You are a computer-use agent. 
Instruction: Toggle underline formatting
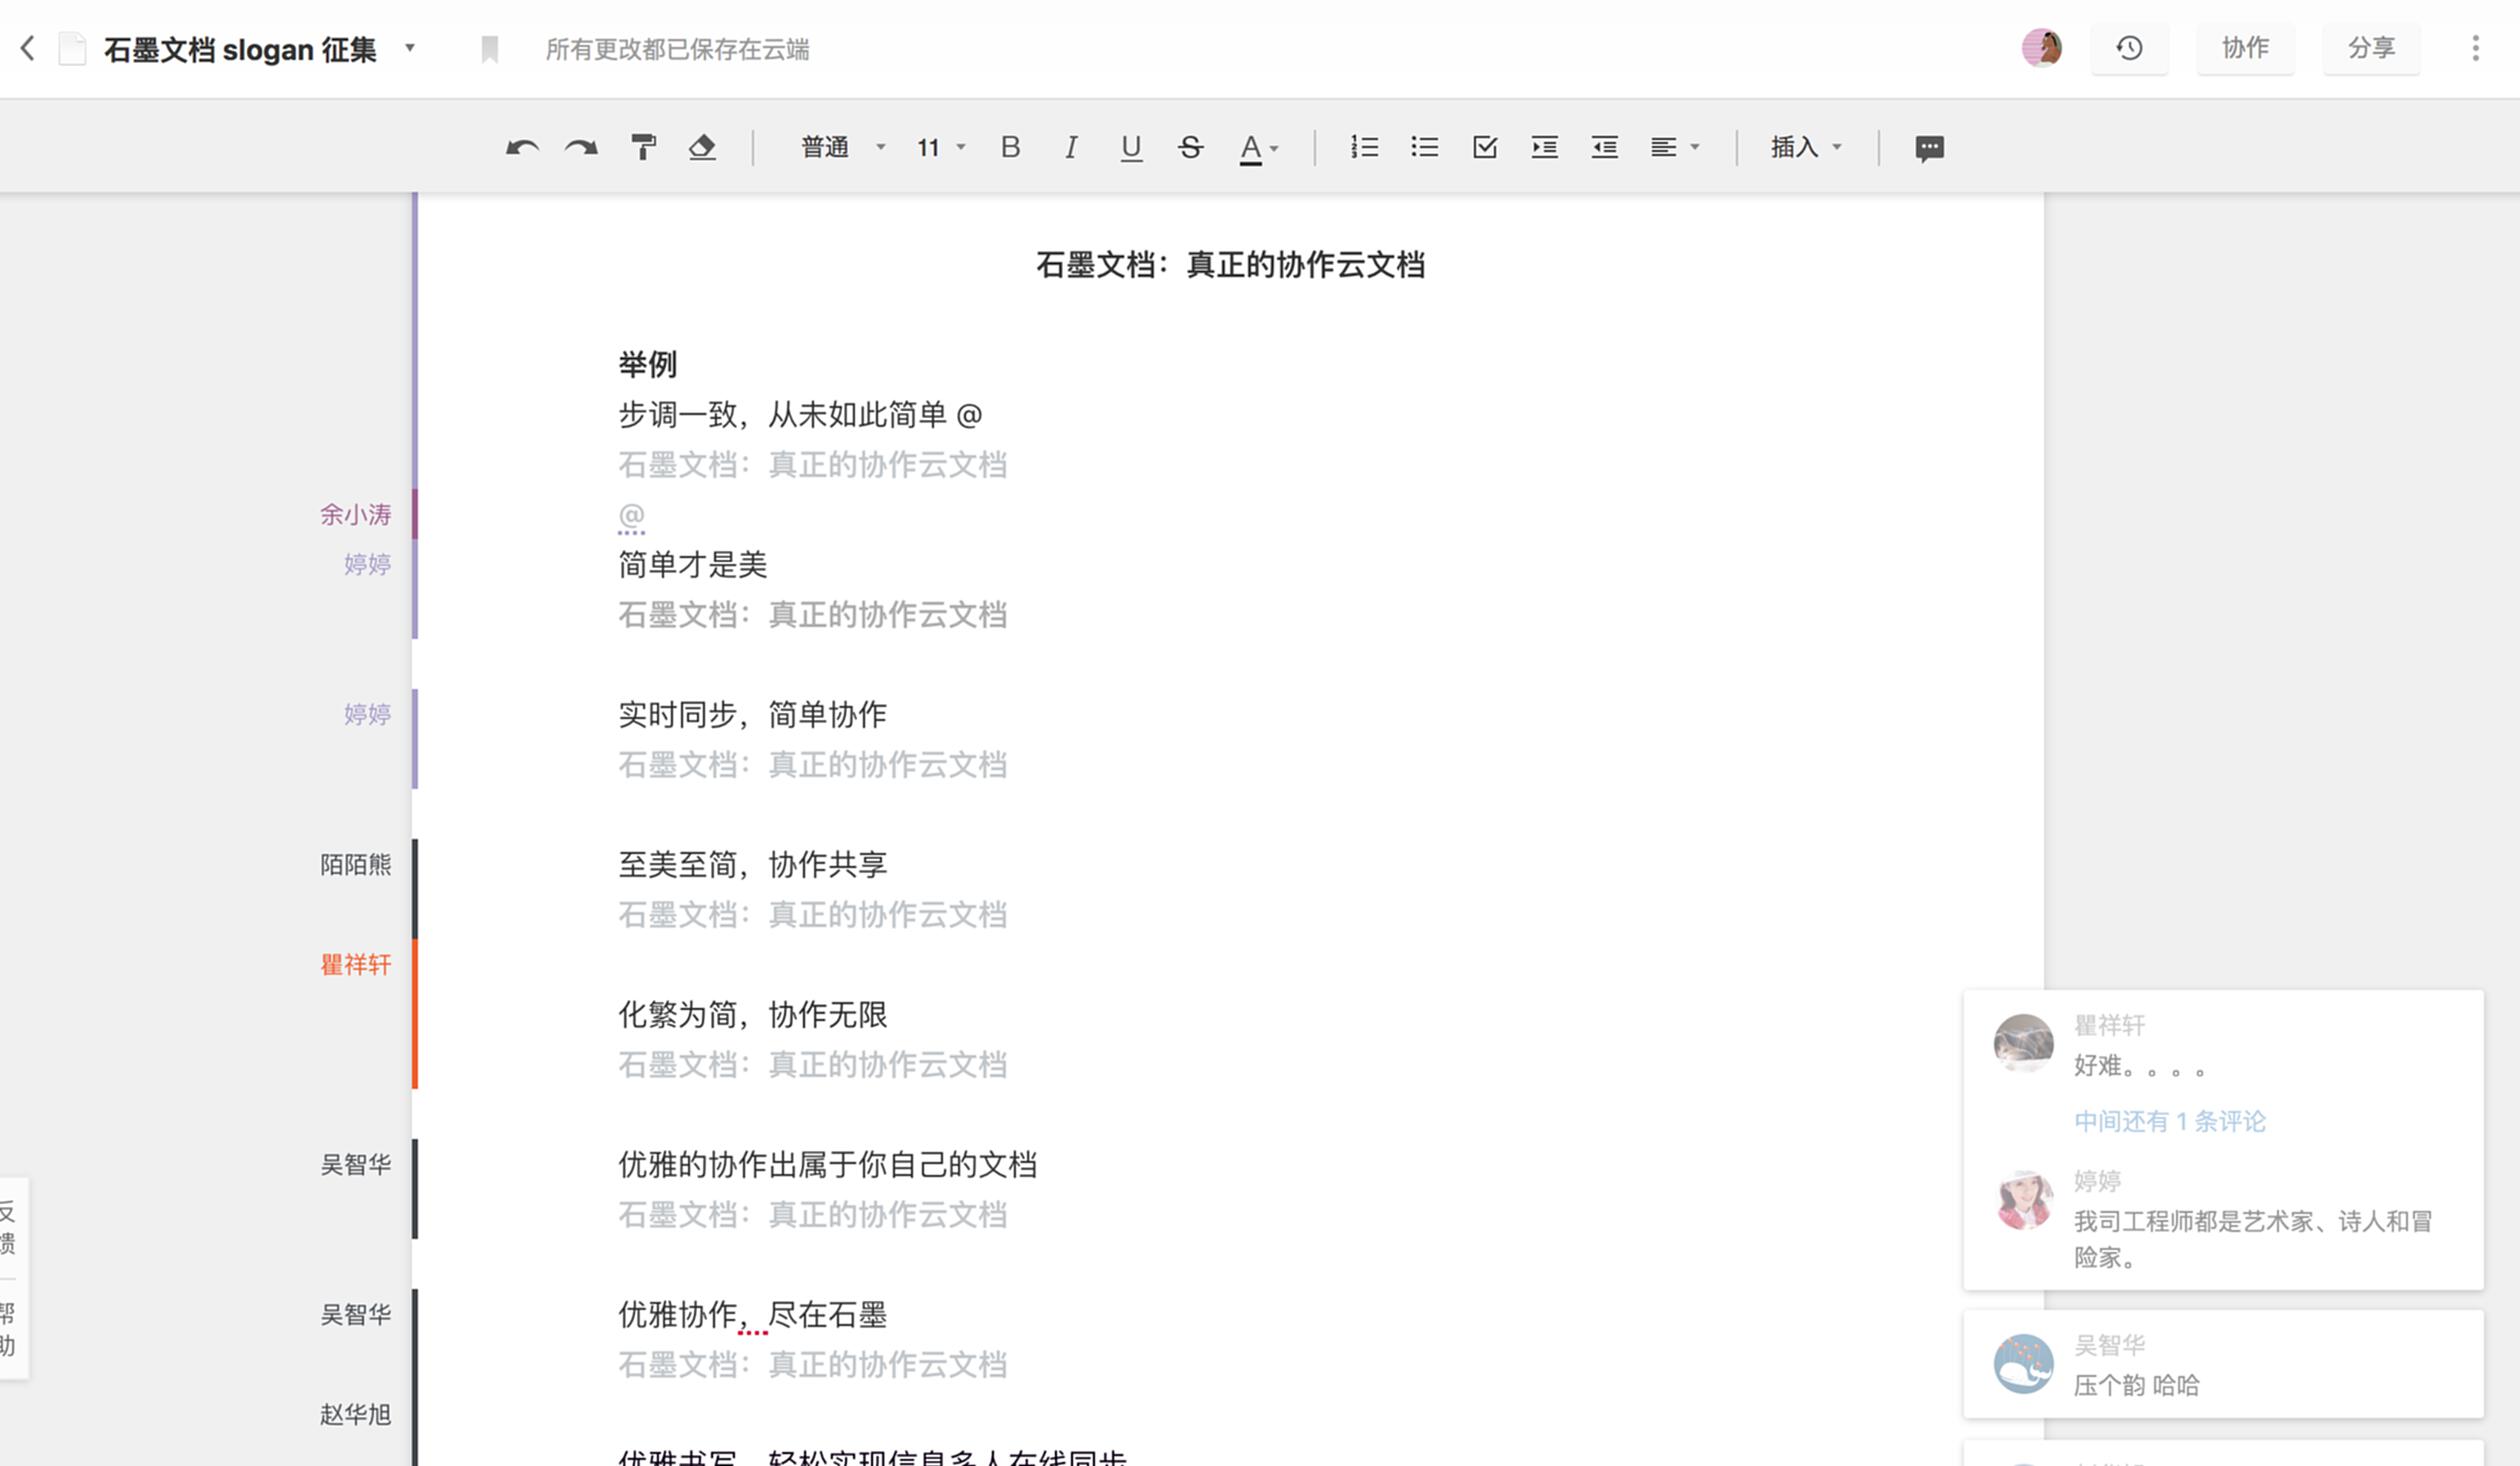click(1131, 148)
